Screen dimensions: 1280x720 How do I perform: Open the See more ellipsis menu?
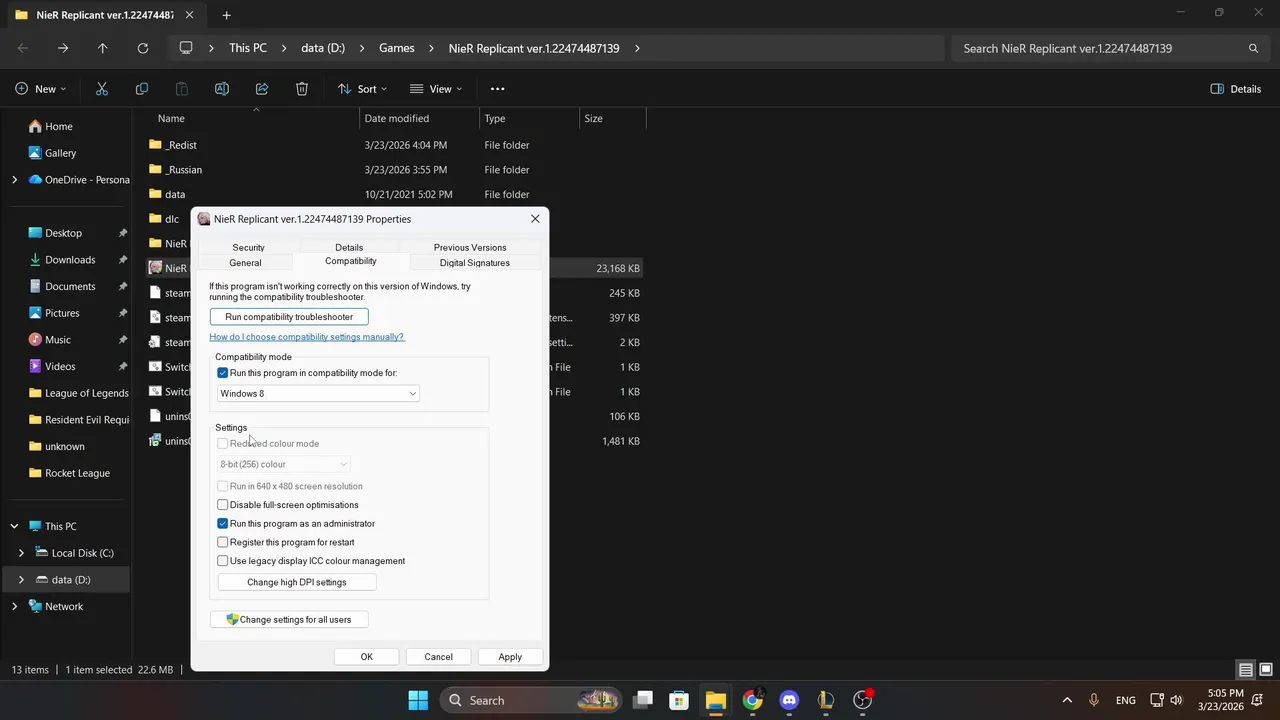(x=497, y=89)
